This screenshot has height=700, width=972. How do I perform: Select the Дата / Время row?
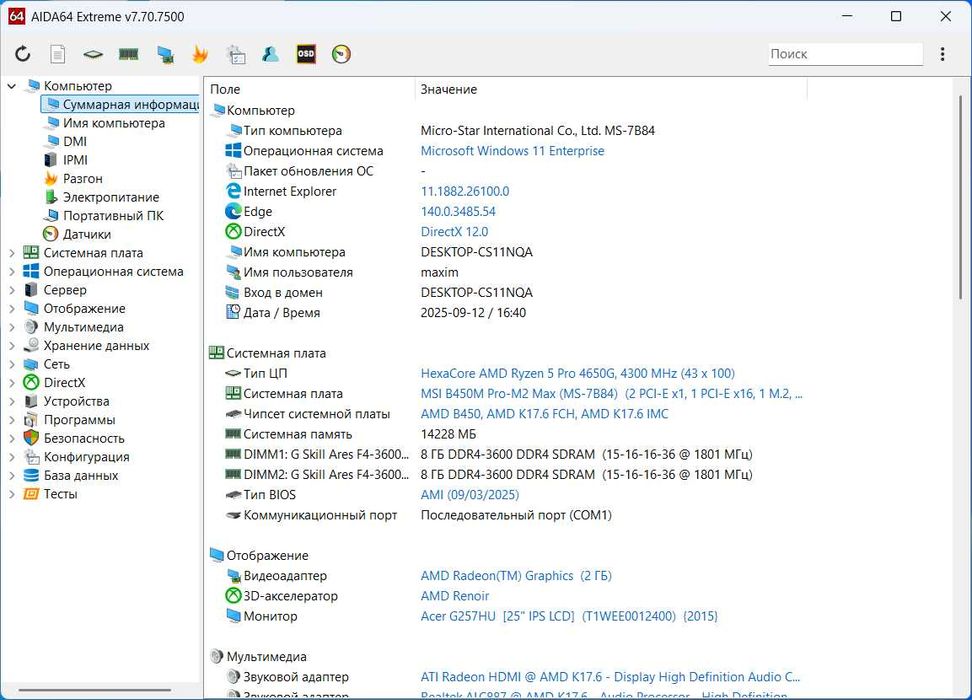point(508,312)
